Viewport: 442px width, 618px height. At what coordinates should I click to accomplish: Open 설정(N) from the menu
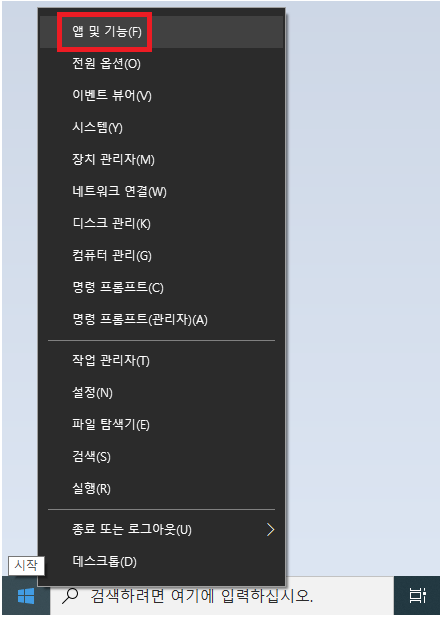point(161,392)
